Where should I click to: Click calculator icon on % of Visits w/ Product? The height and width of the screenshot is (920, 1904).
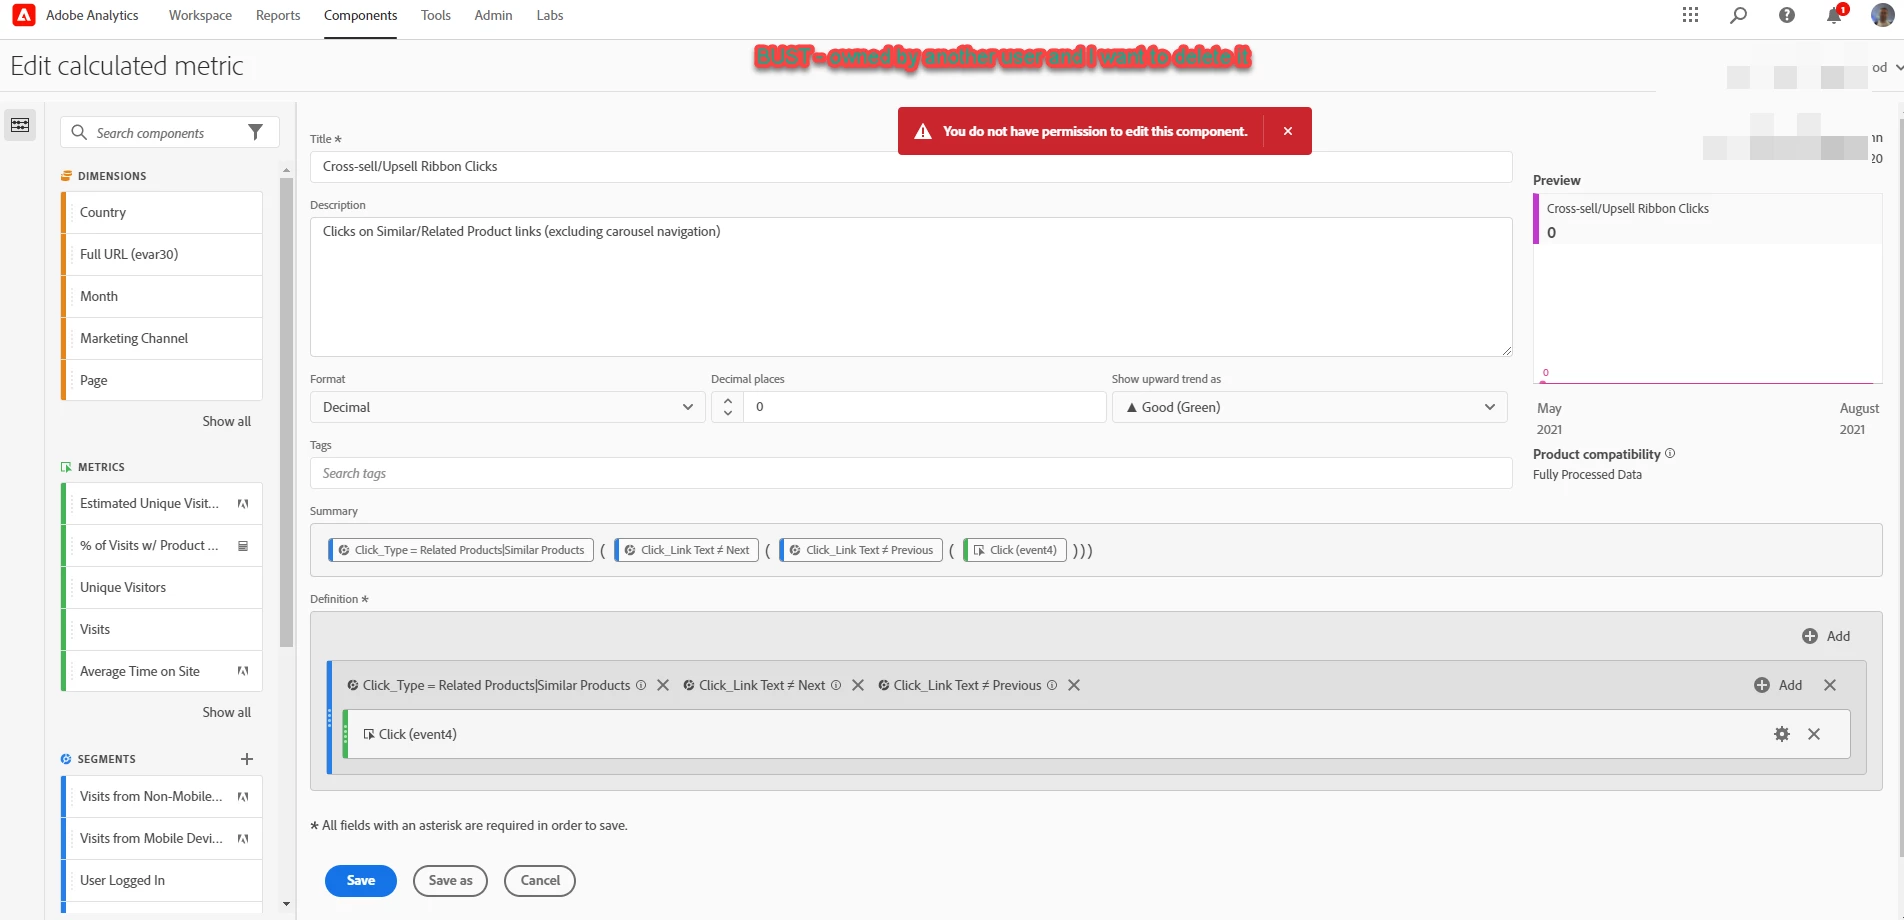242,545
